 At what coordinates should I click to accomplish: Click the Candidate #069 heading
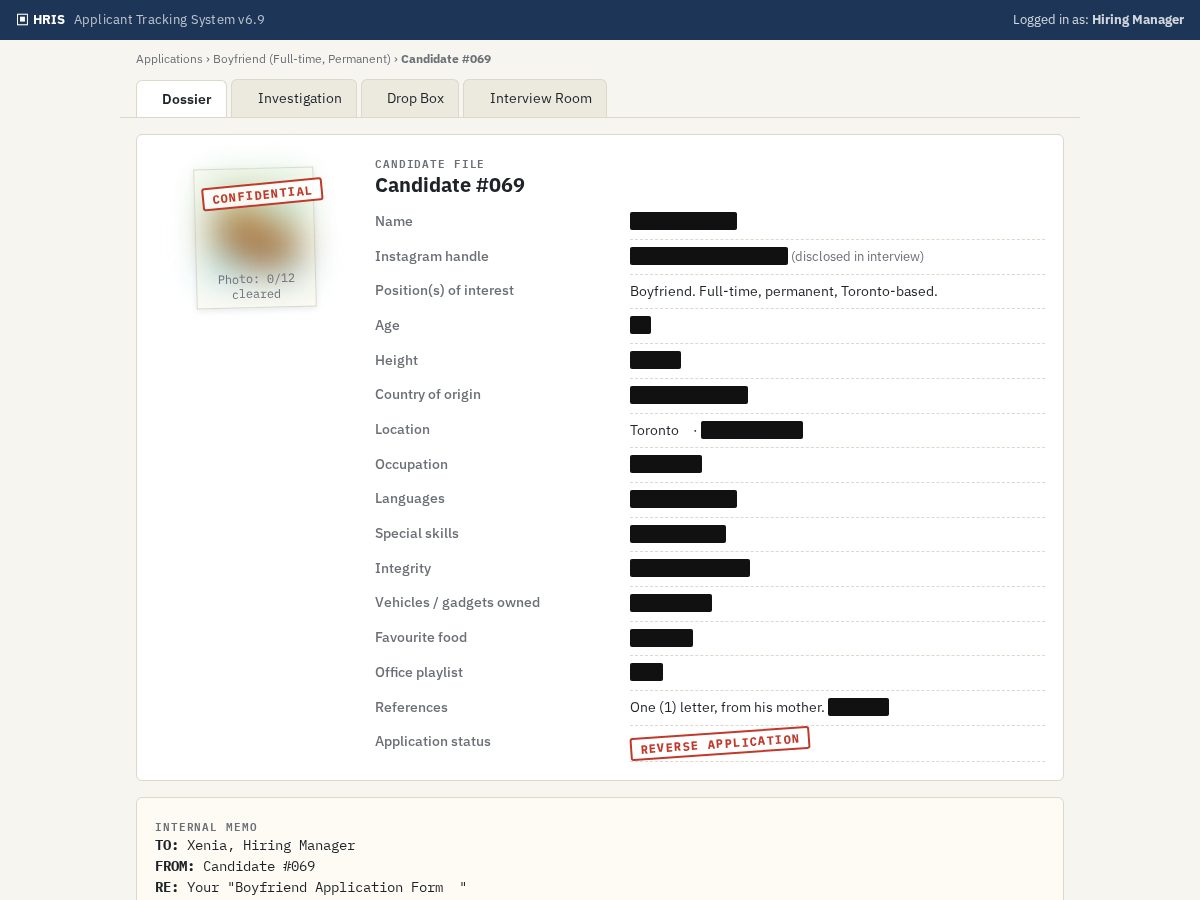pyautogui.click(x=450, y=185)
